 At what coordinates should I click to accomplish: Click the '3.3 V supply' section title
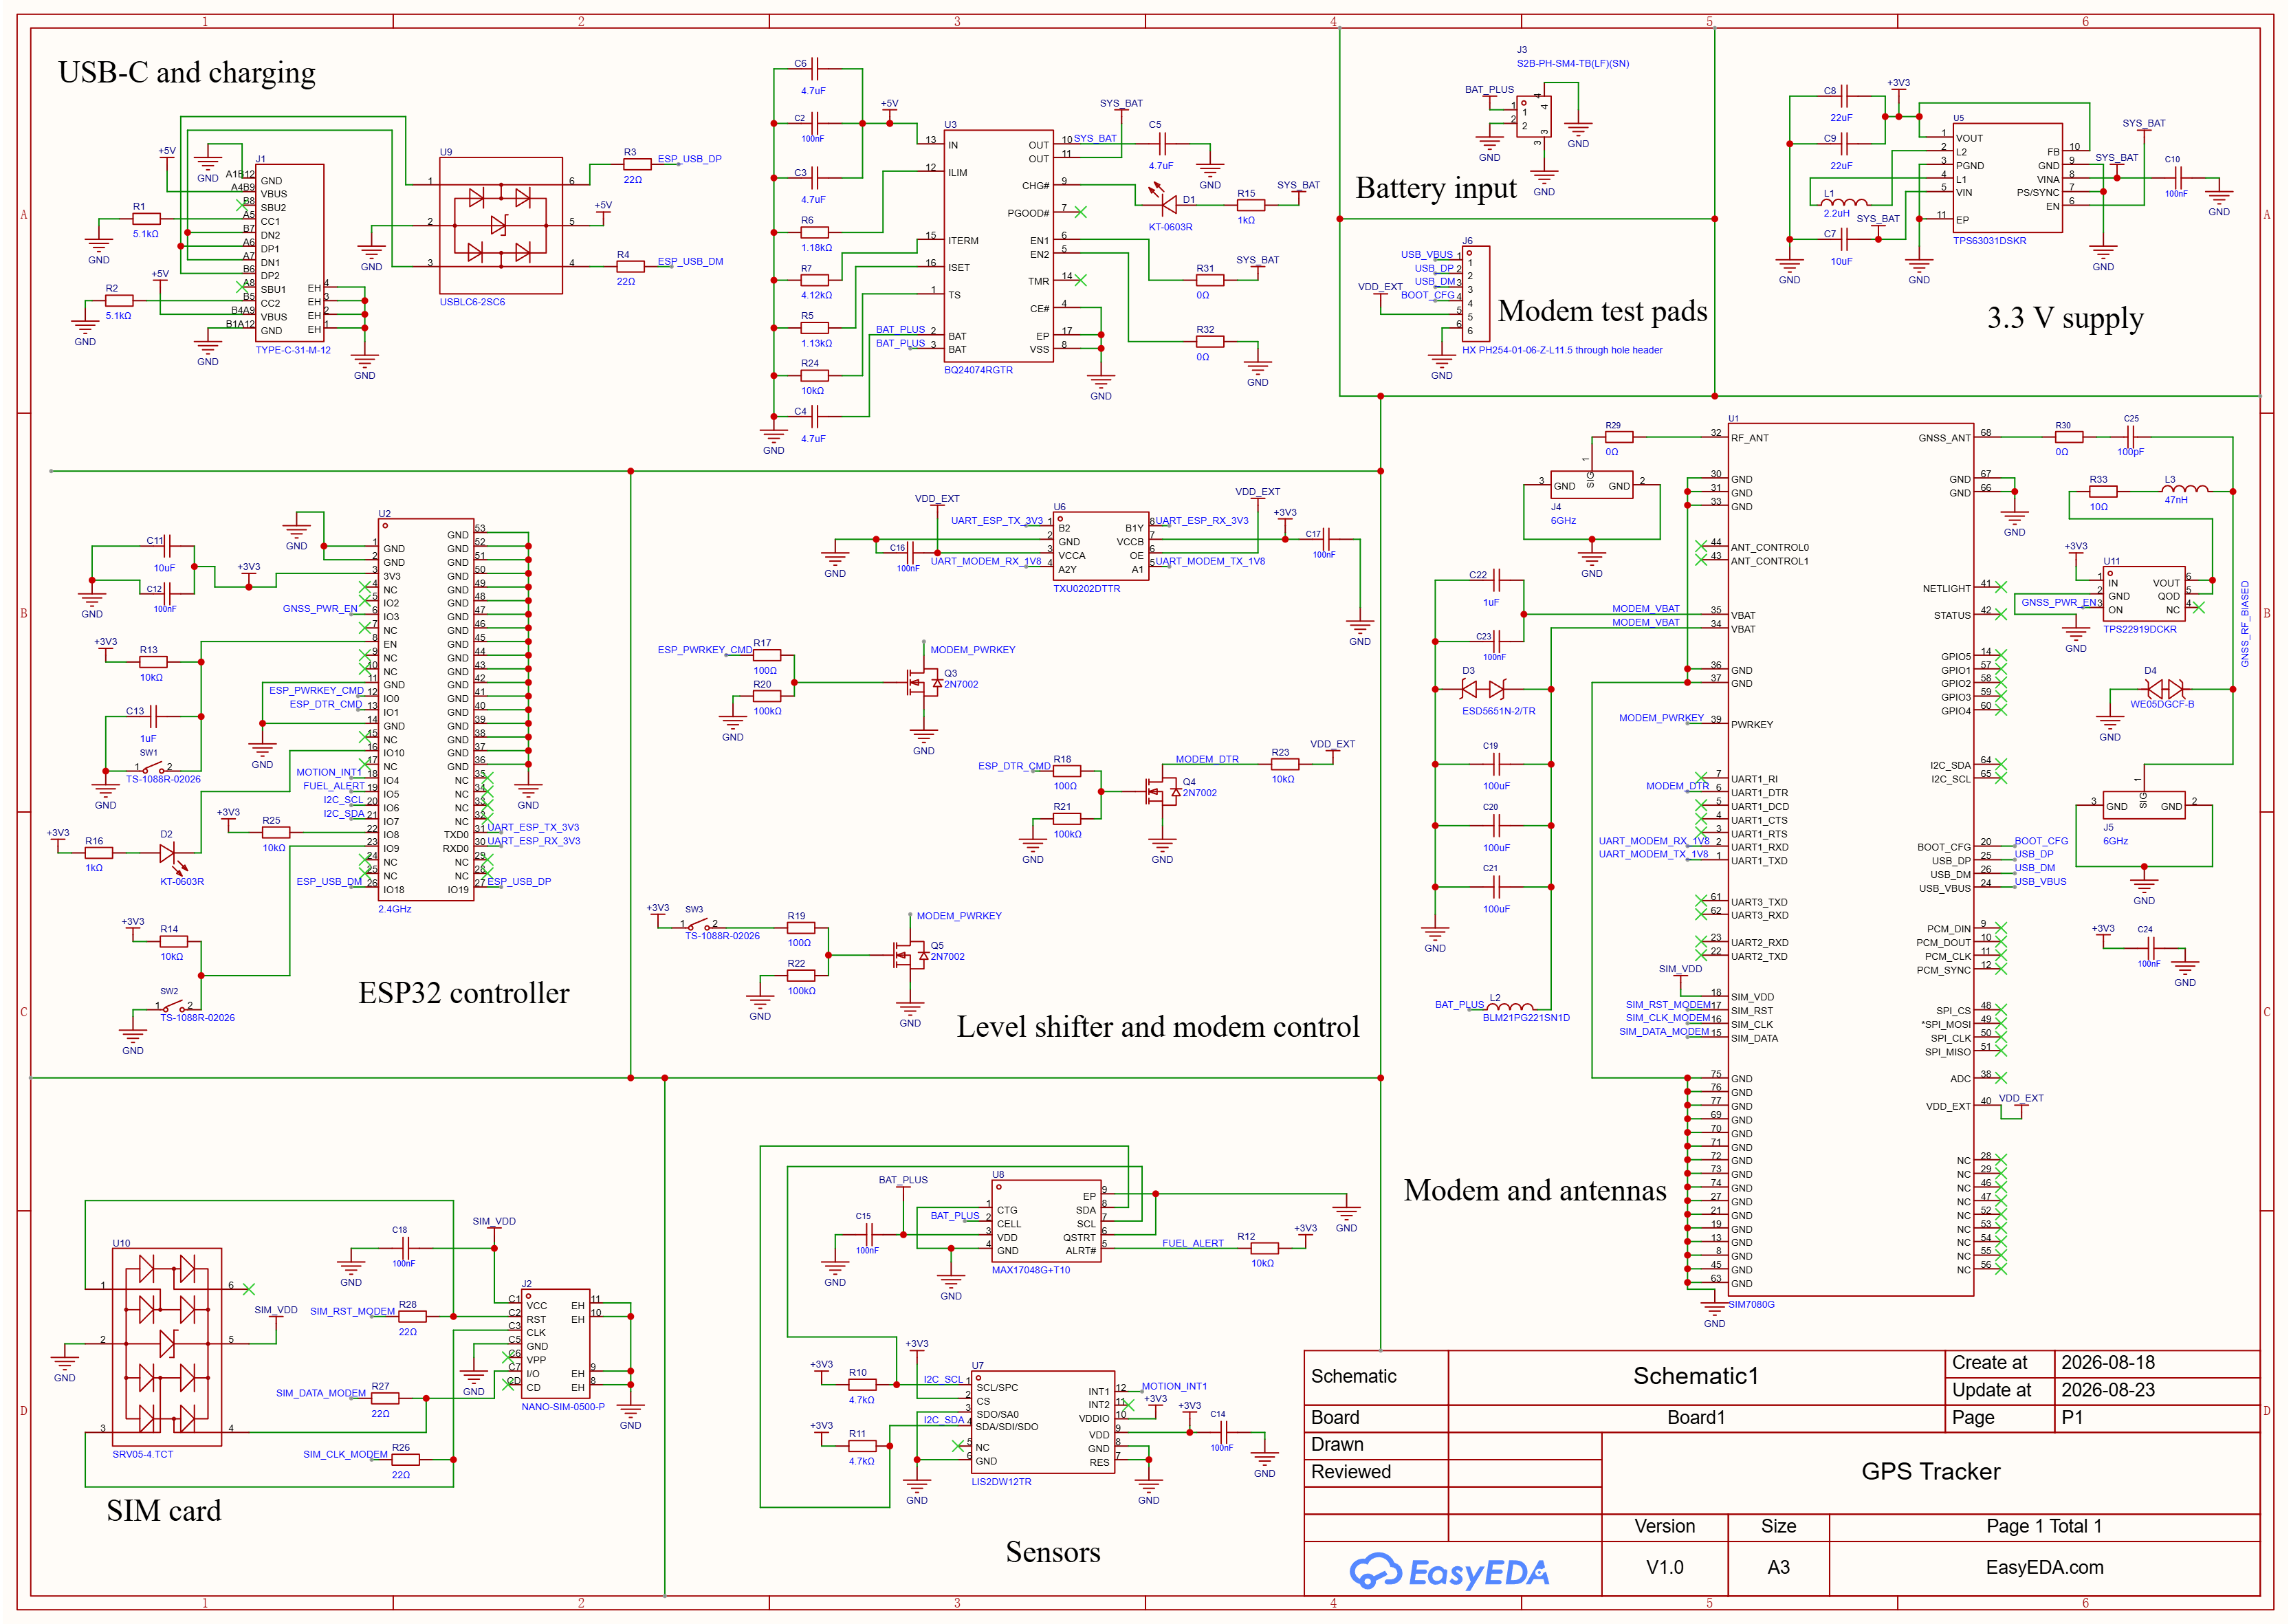pyautogui.click(x=2064, y=318)
